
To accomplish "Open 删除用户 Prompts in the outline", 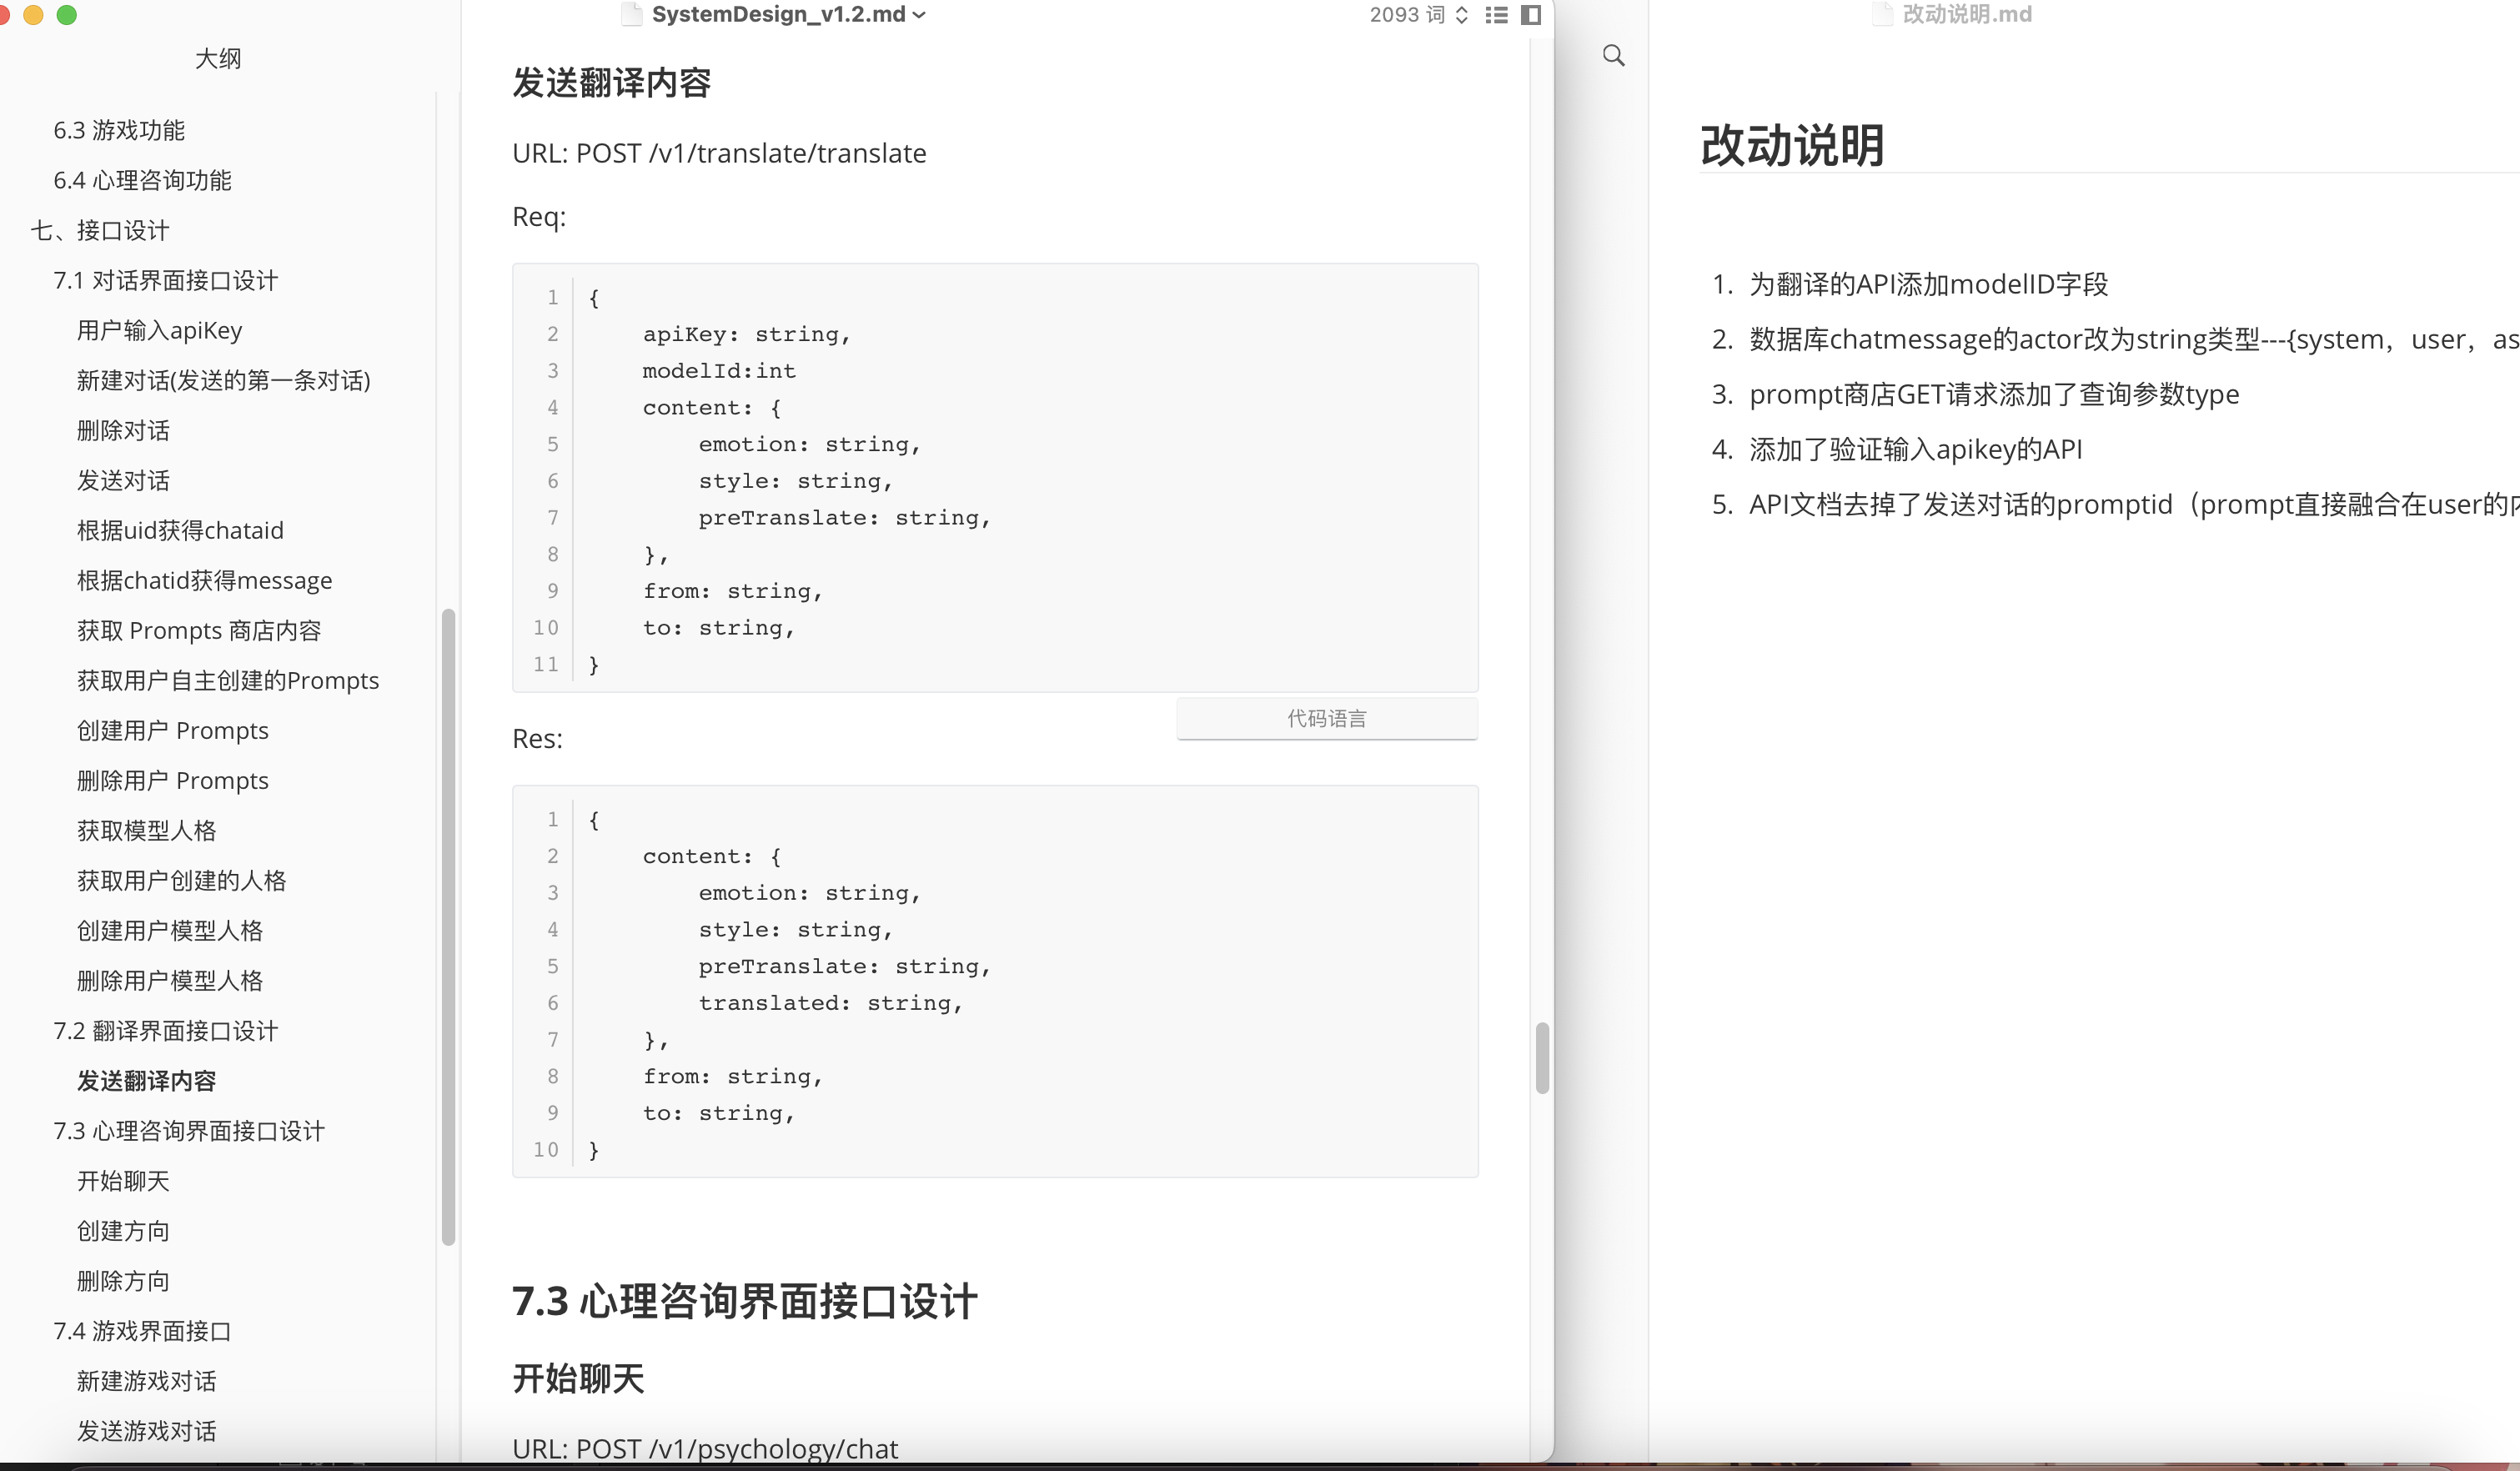I will click(172, 781).
